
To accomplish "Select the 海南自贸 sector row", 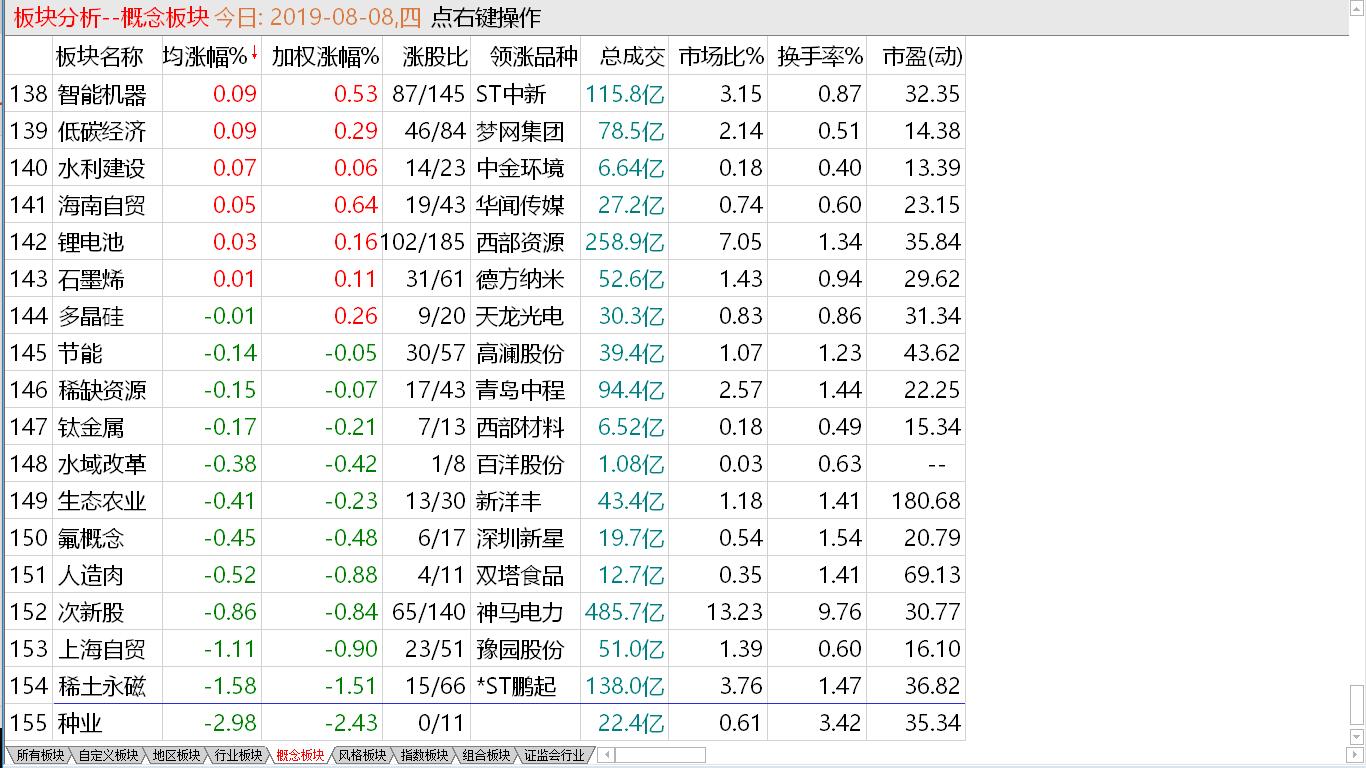I will pos(485,205).
